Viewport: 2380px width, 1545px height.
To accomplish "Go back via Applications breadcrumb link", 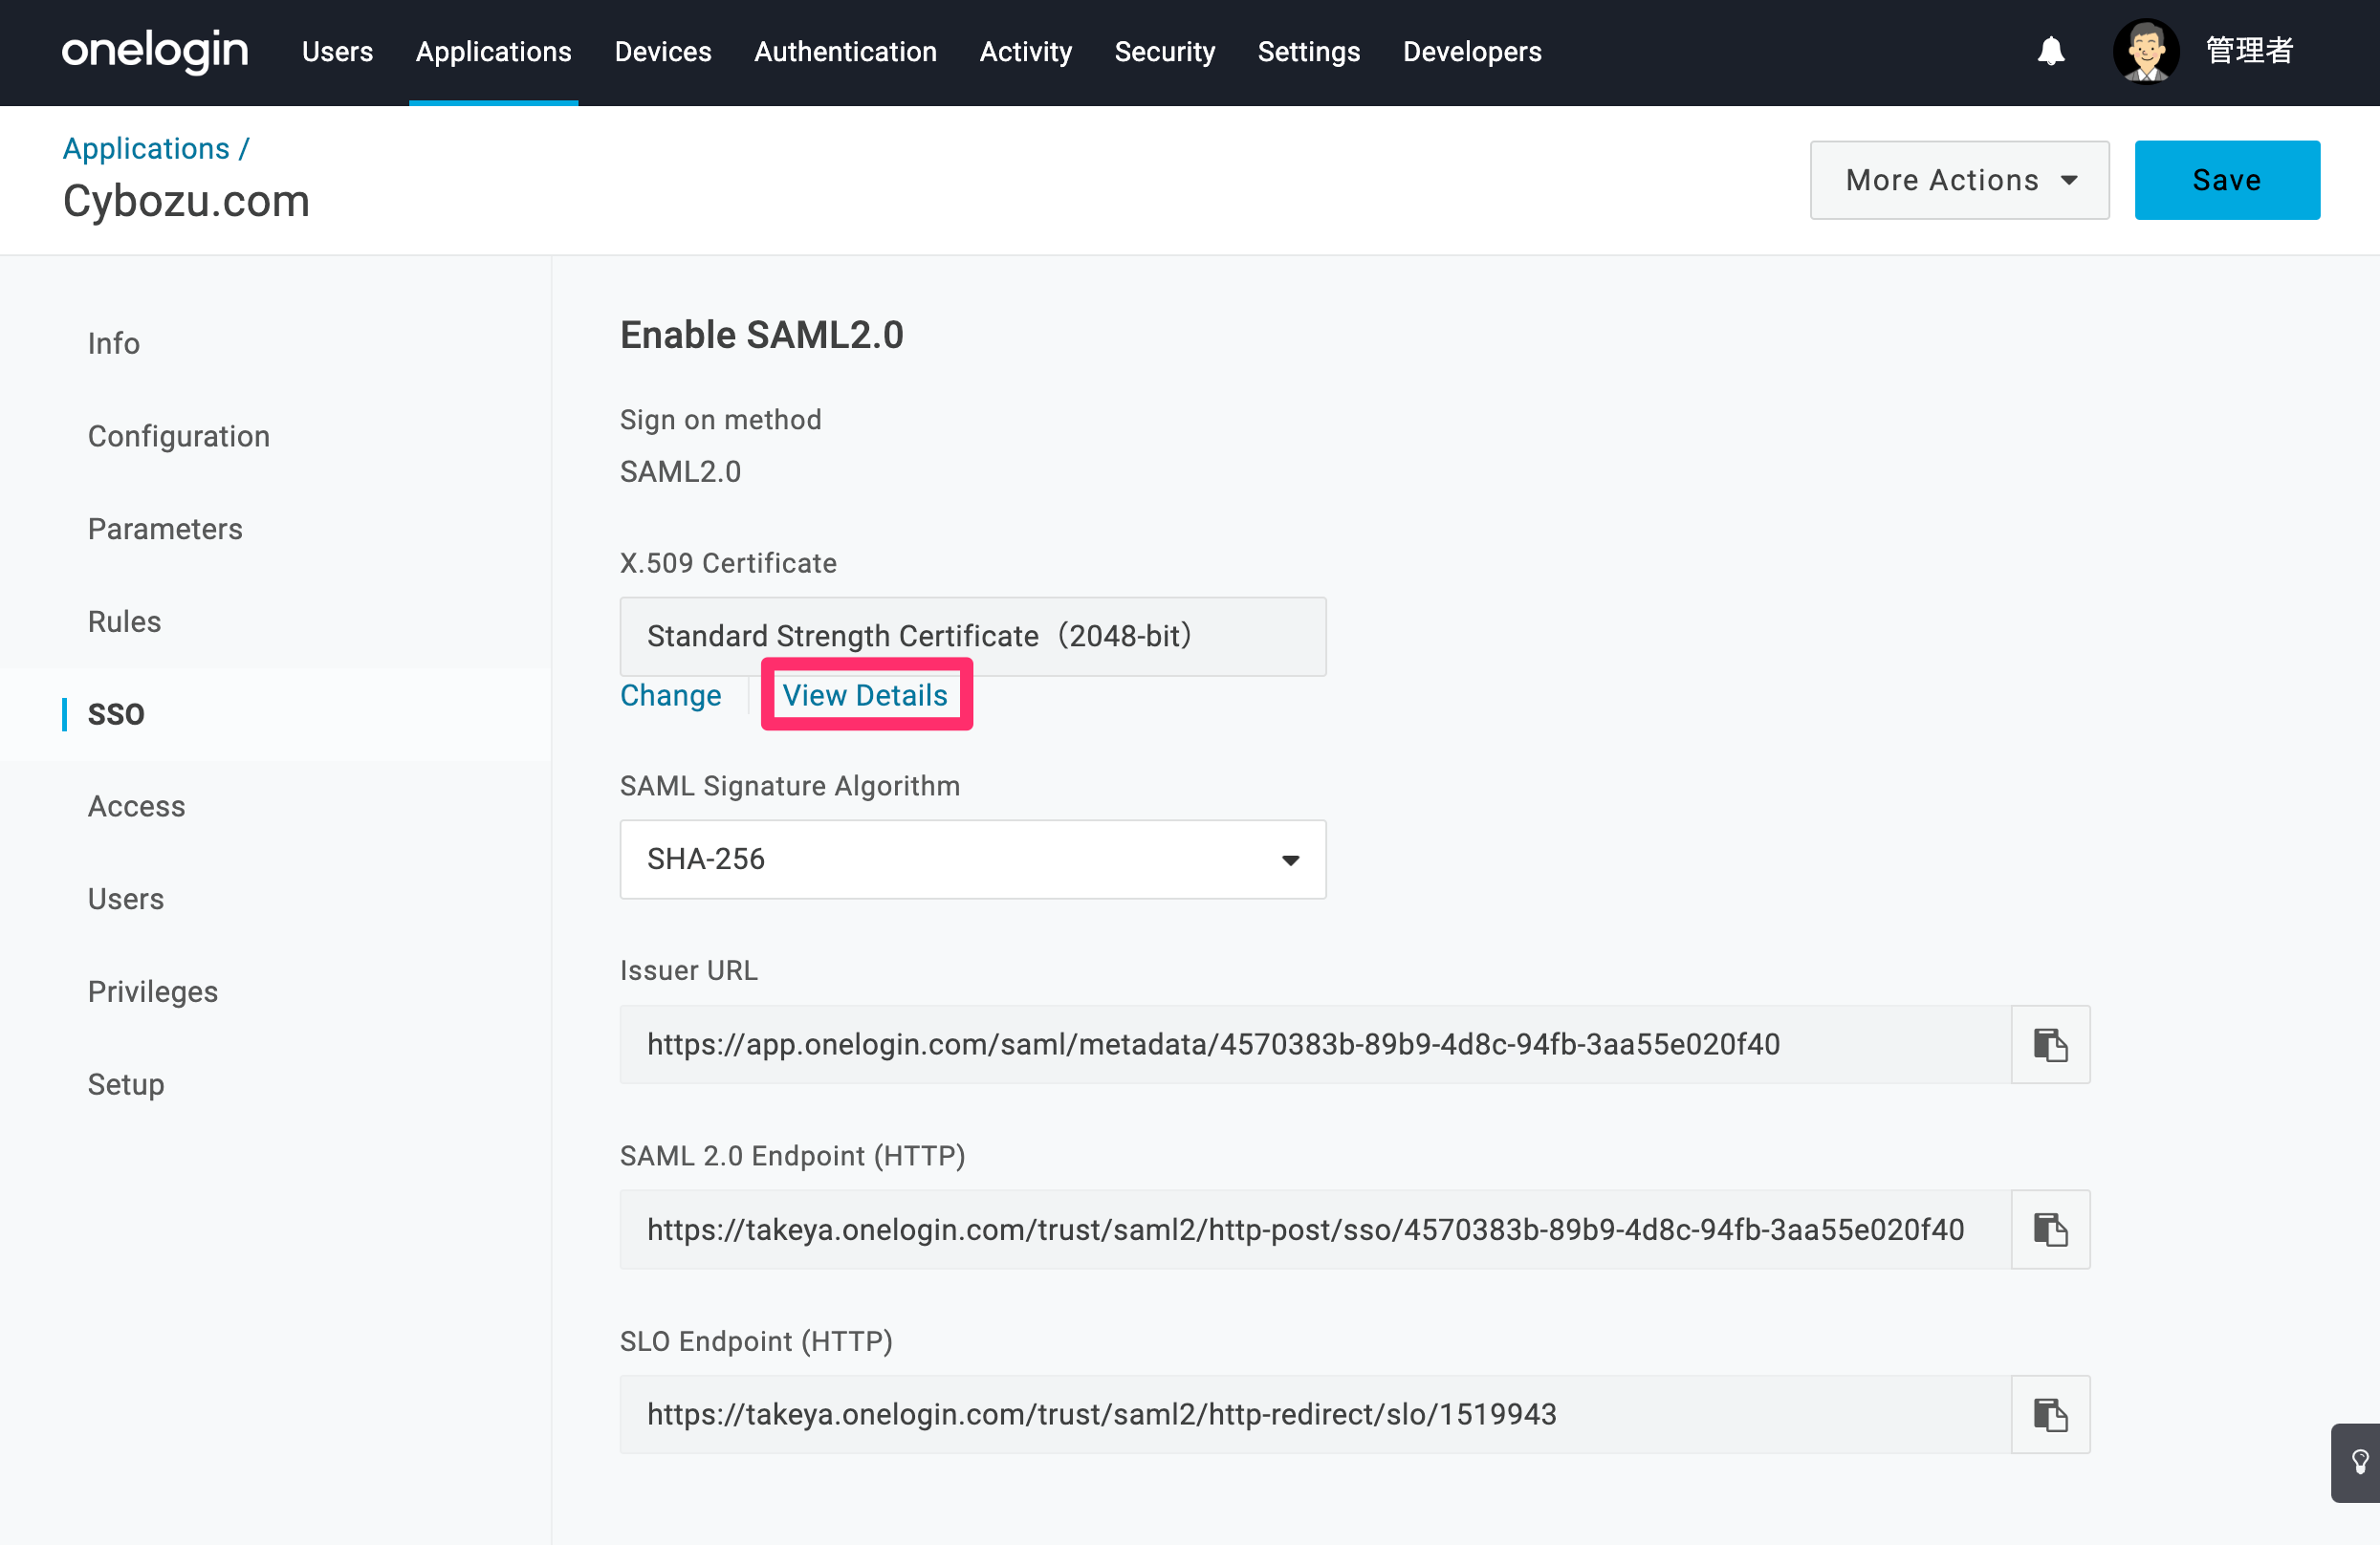I will click(146, 148).
